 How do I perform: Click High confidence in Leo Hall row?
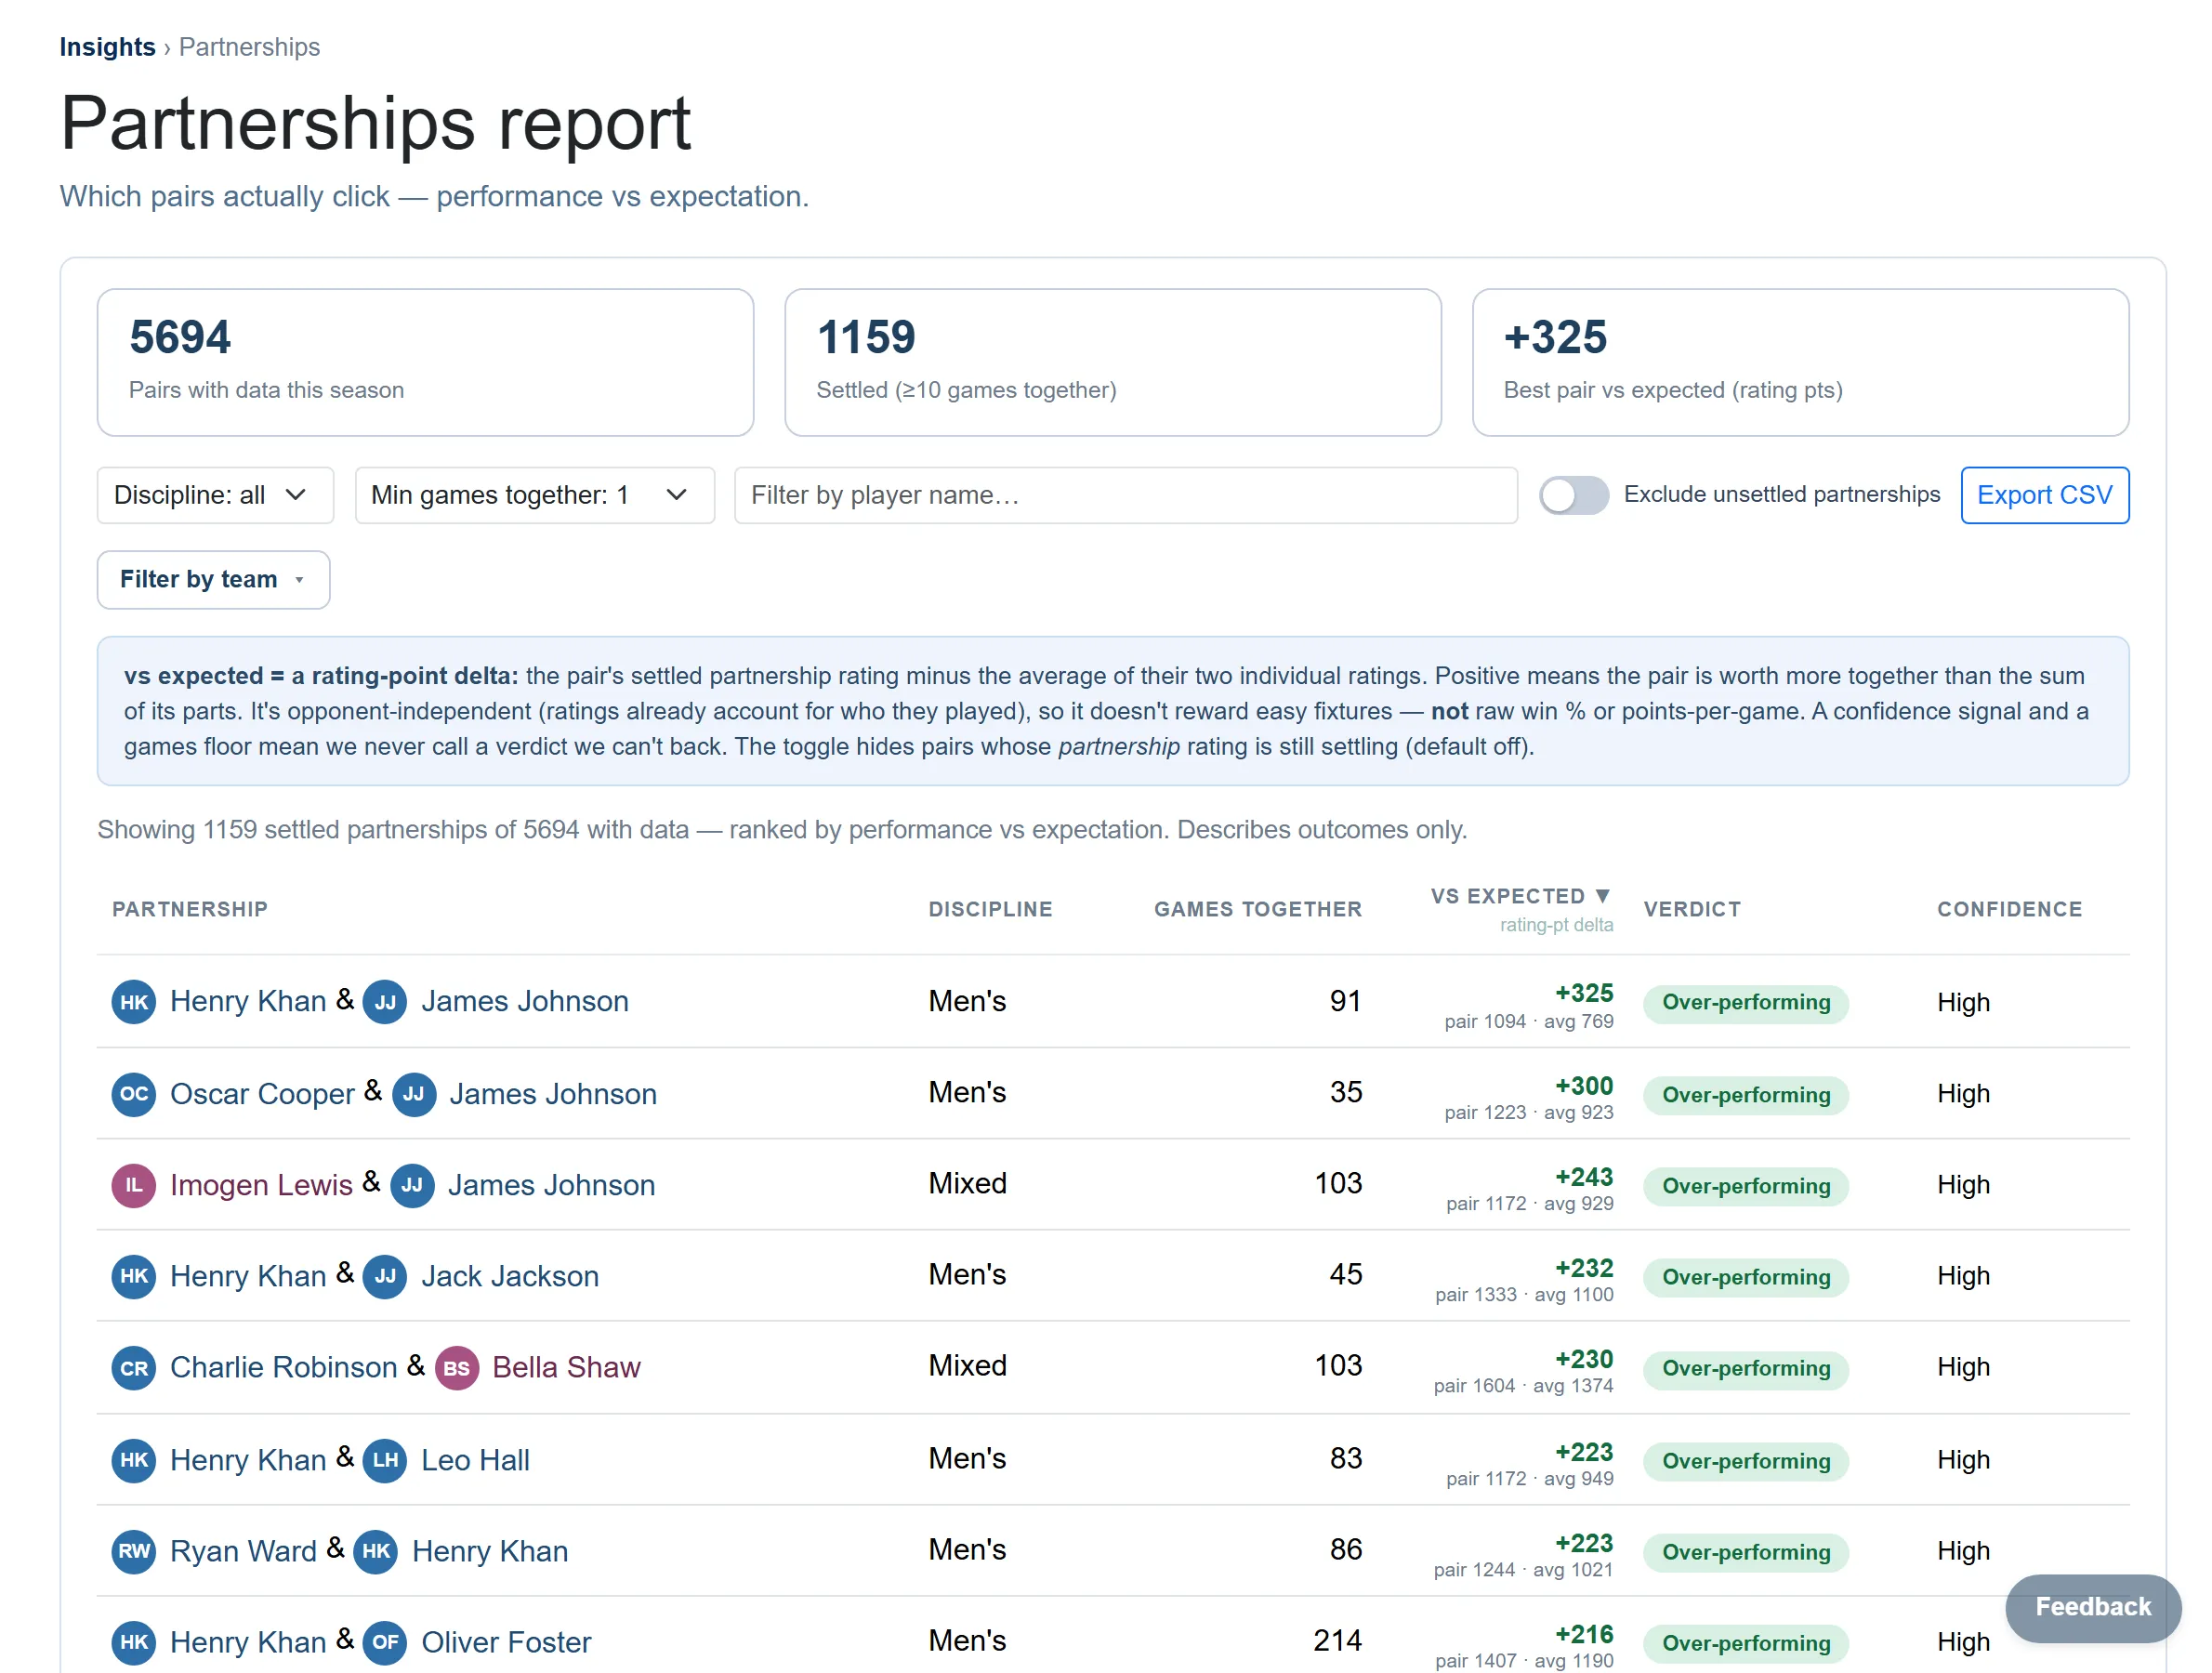[x=1963, y=1460]
